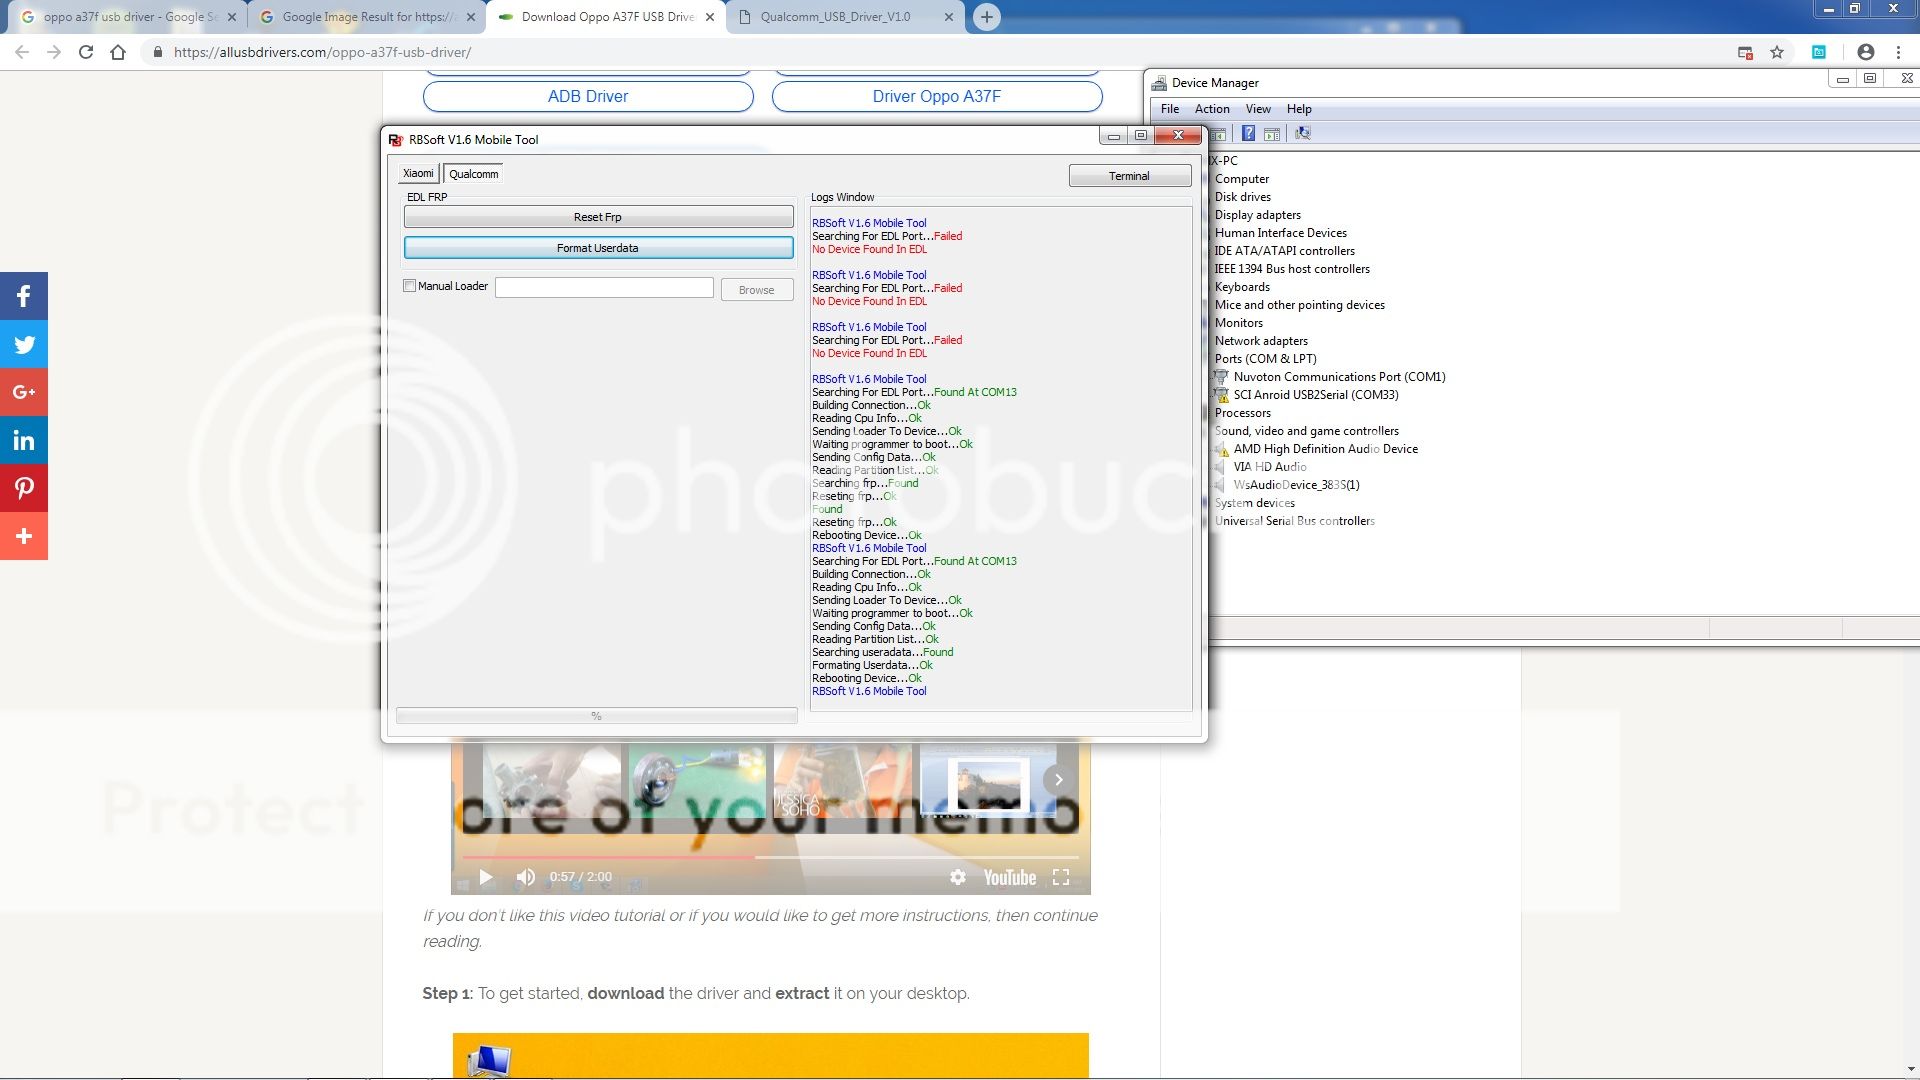Click the Driver Oppo A37F link button
Image resolution: width=1920 pixels, height=1080 pixels.
click(x=936, y=96)
